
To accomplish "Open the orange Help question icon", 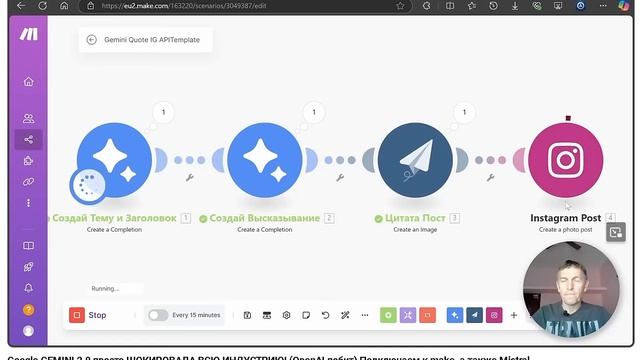I will (x=29, y=310).
